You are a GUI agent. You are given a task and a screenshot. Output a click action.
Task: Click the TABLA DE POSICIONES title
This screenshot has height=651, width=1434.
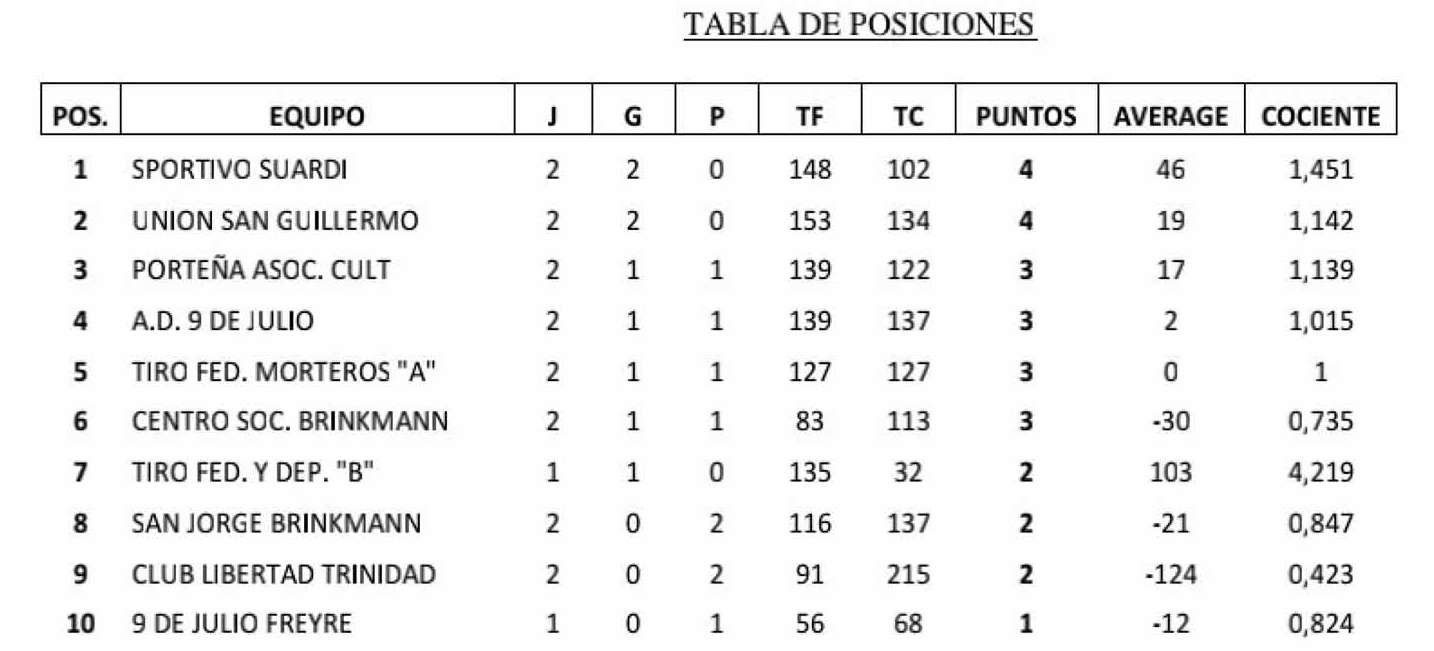pyautogui.click(x=860, y=25)
